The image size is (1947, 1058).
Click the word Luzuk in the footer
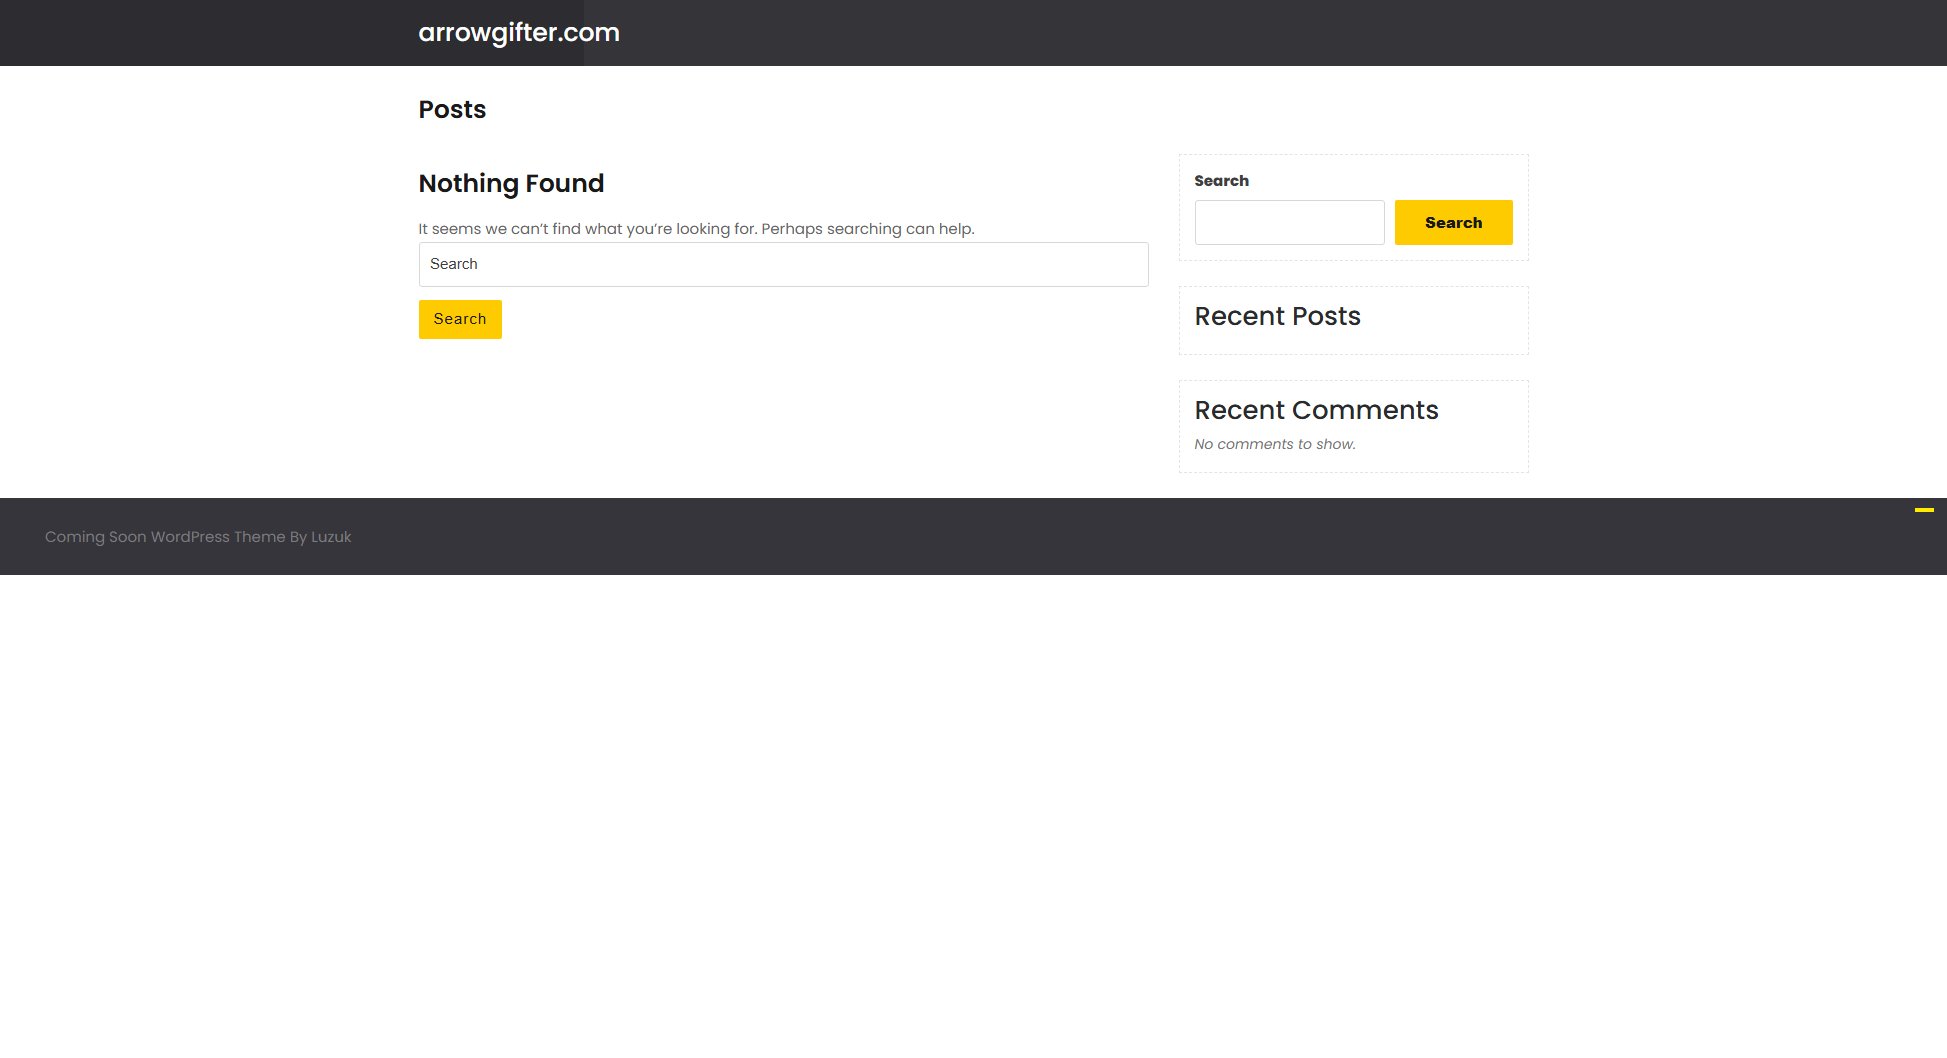[x=331, y=537]
